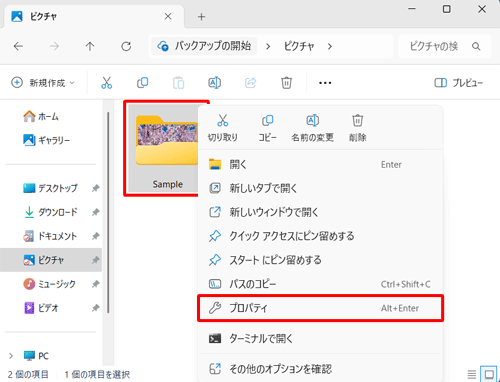Choose ターミナルで開く
Image resolution: width=500 pixels, height=382 pixels.
[x=321, y=338]
